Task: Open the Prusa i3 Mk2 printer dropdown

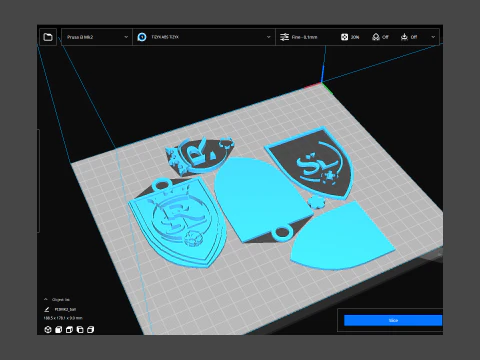Action: point(97,37)
